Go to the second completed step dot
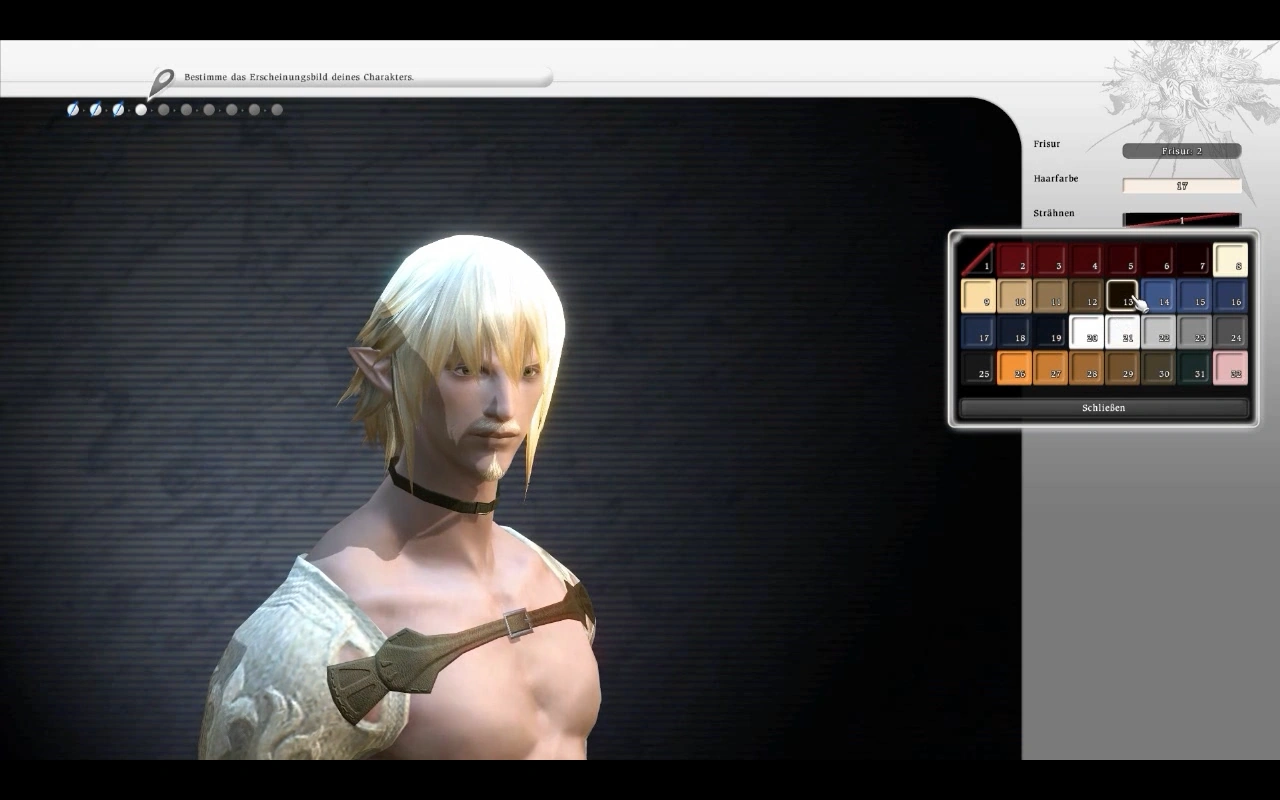 click(x=96, y=110)
